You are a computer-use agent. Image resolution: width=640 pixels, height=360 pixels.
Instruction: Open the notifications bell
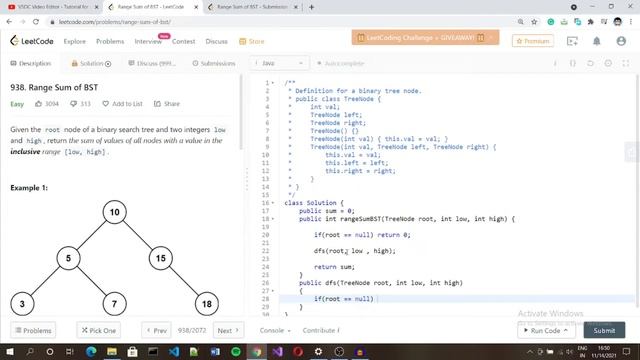point(596,41)
